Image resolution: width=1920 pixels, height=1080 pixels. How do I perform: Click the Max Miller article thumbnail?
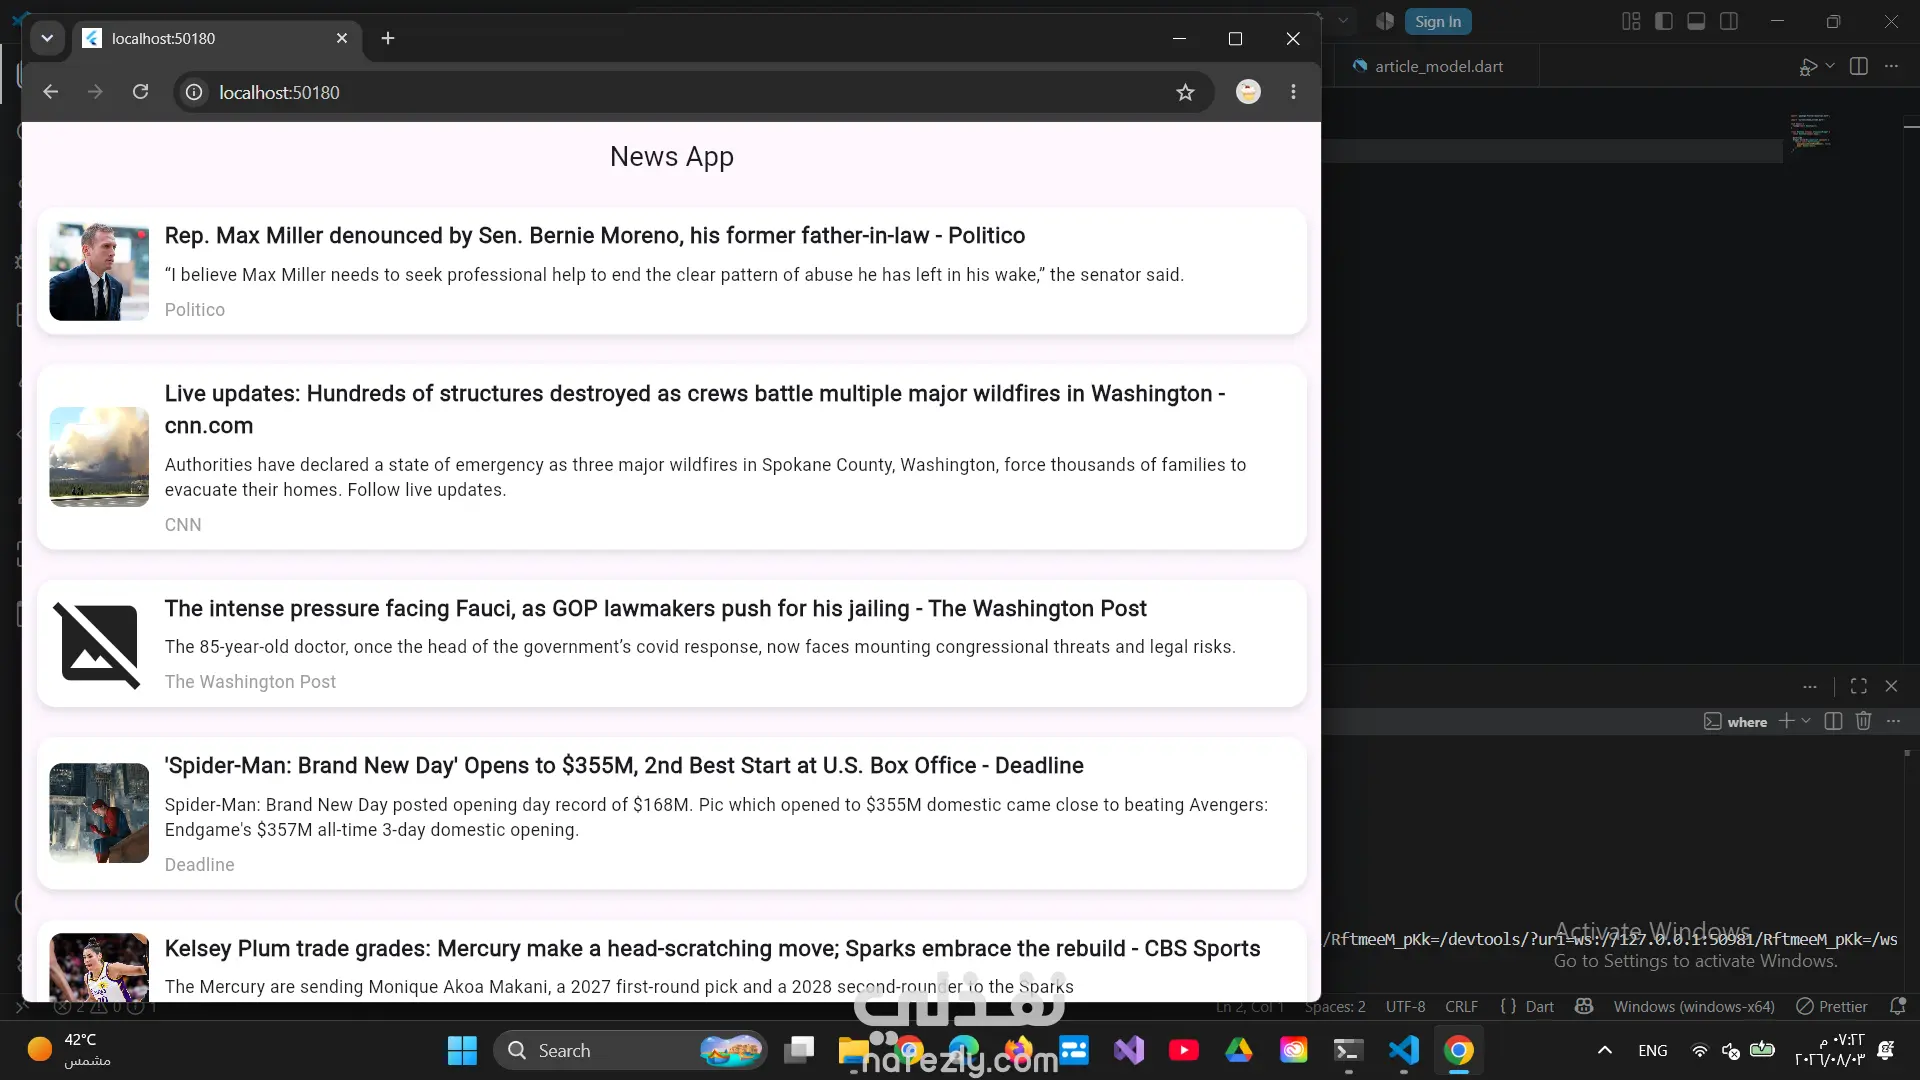[x=99, y=271]
